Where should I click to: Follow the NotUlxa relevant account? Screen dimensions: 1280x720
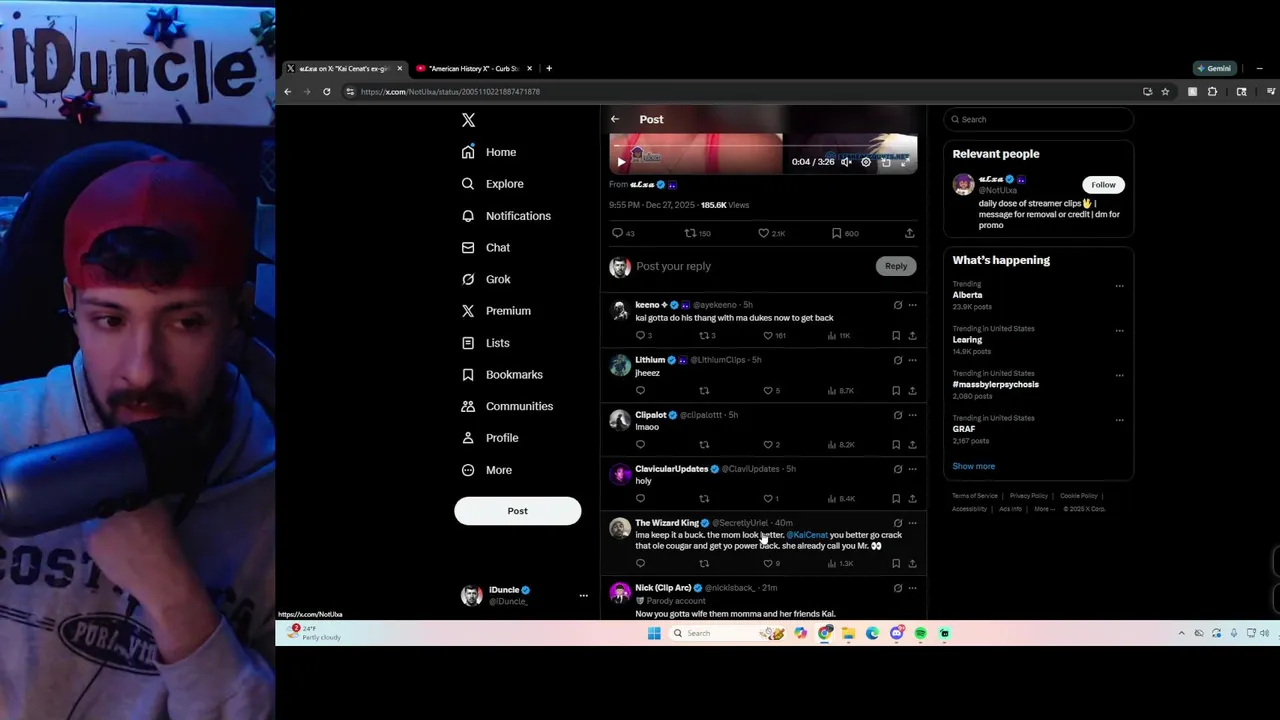[1103, 185]
